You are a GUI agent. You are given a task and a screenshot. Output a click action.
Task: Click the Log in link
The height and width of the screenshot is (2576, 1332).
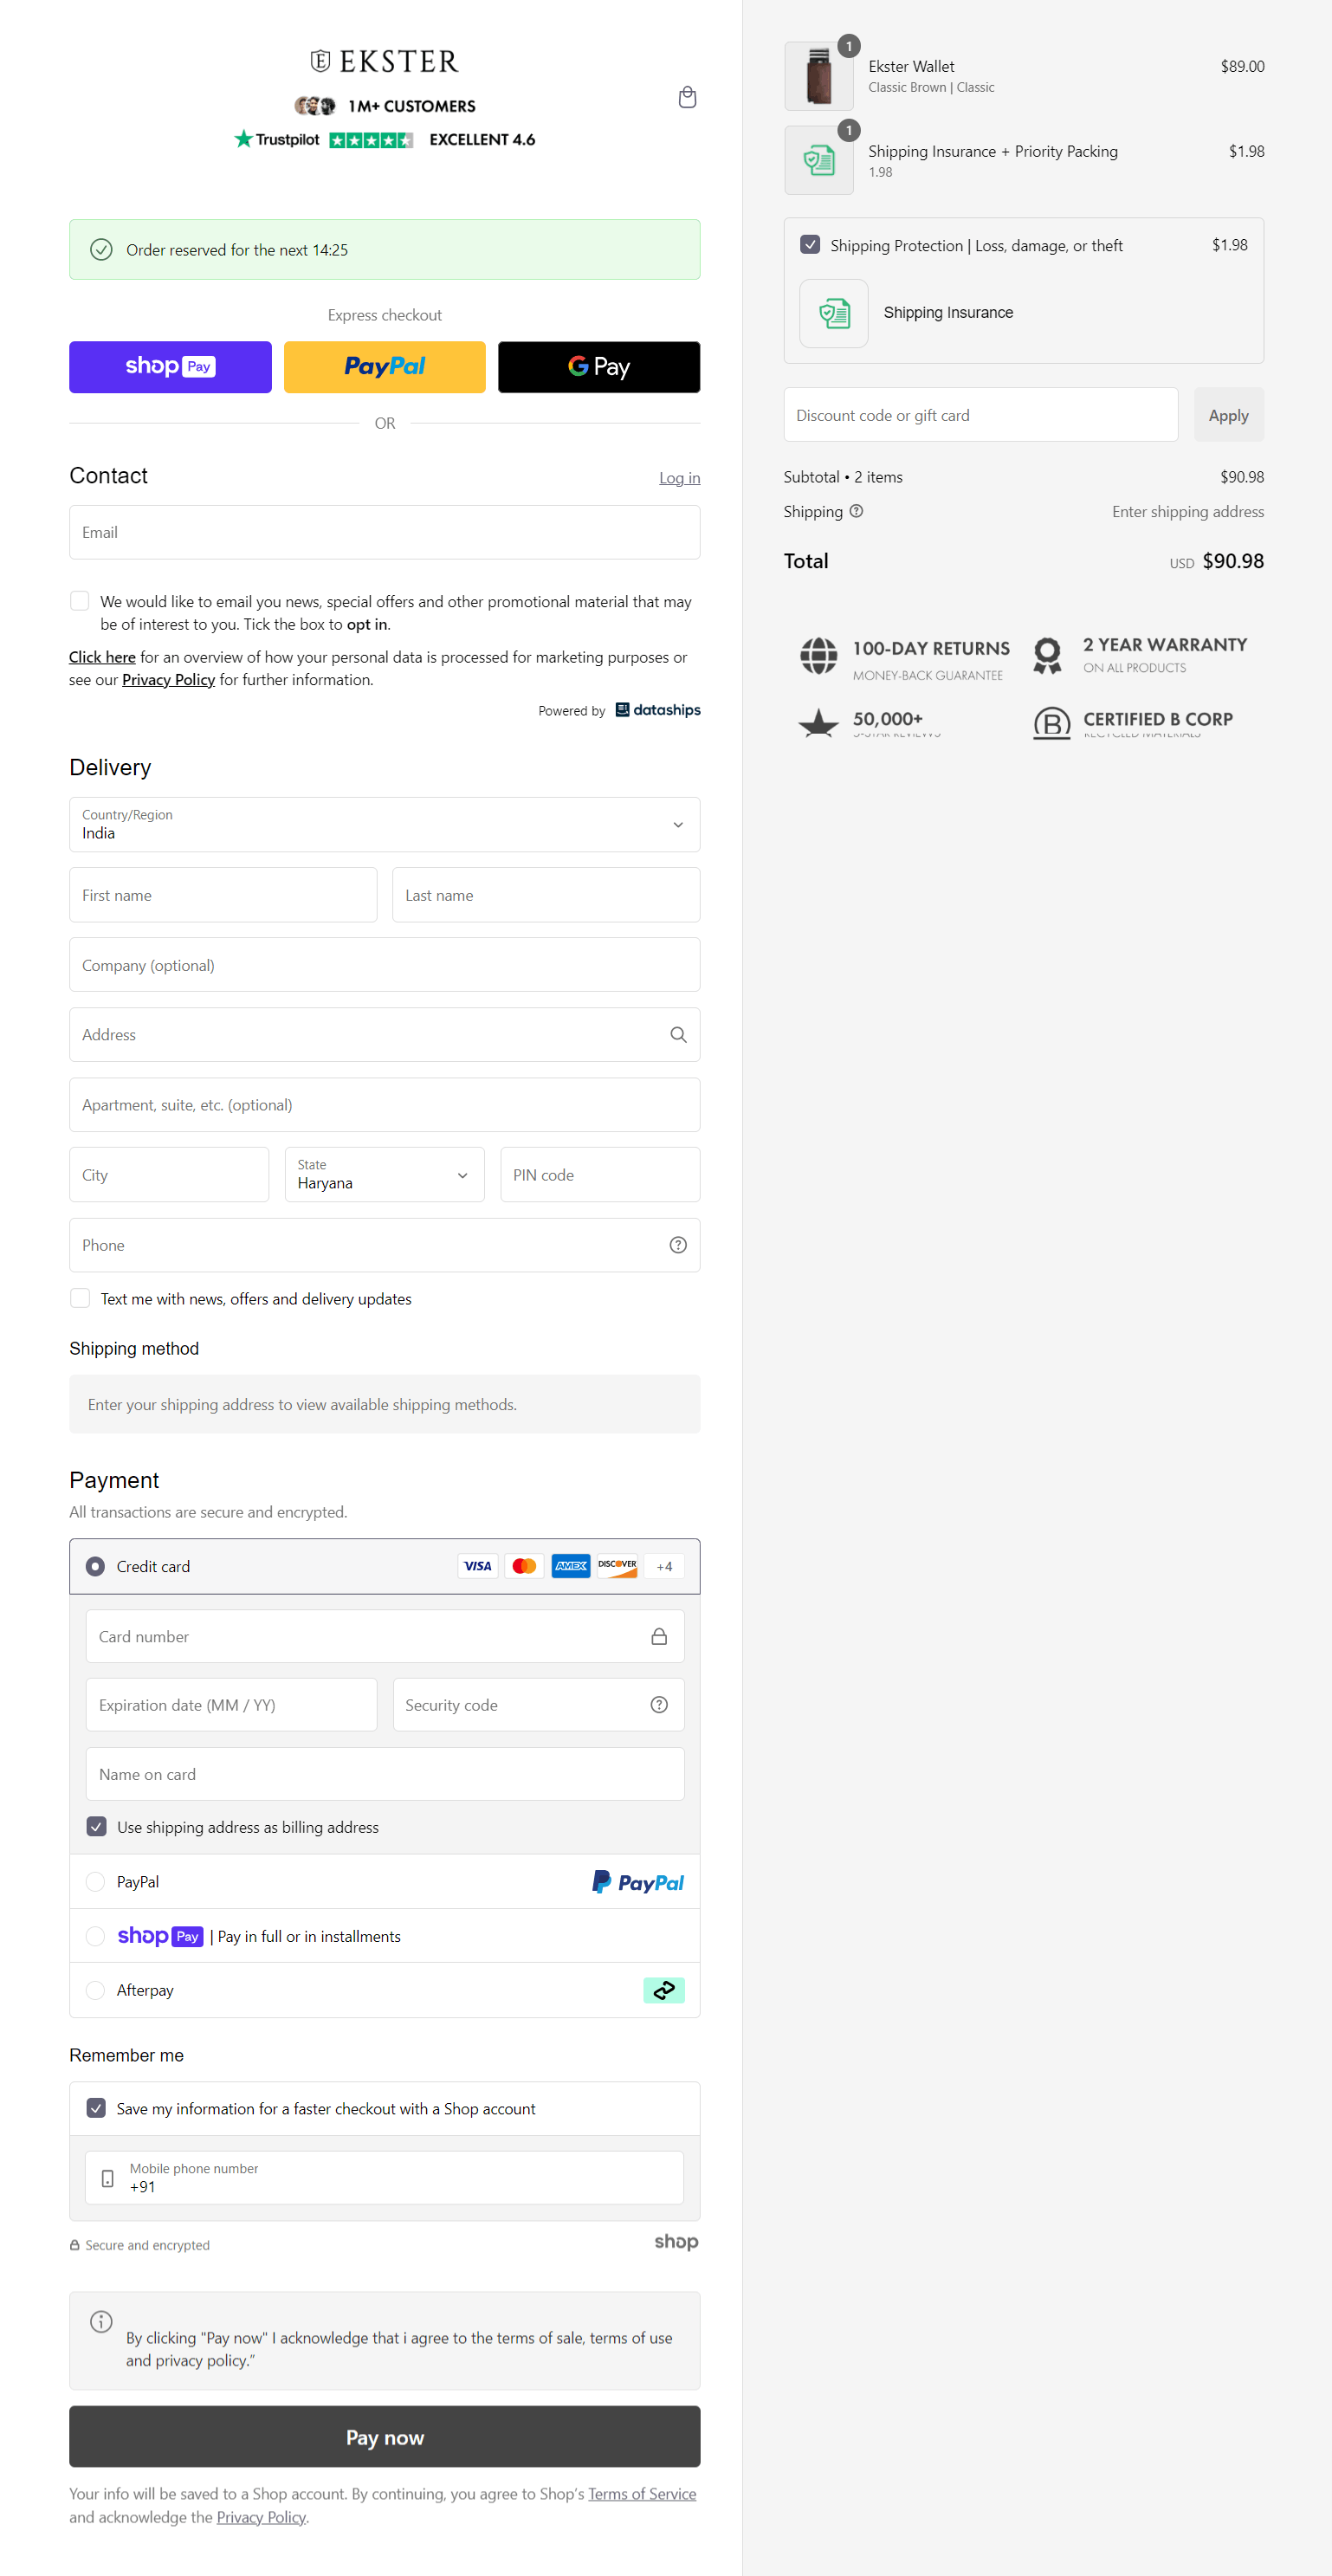click(x=679, y=478)
